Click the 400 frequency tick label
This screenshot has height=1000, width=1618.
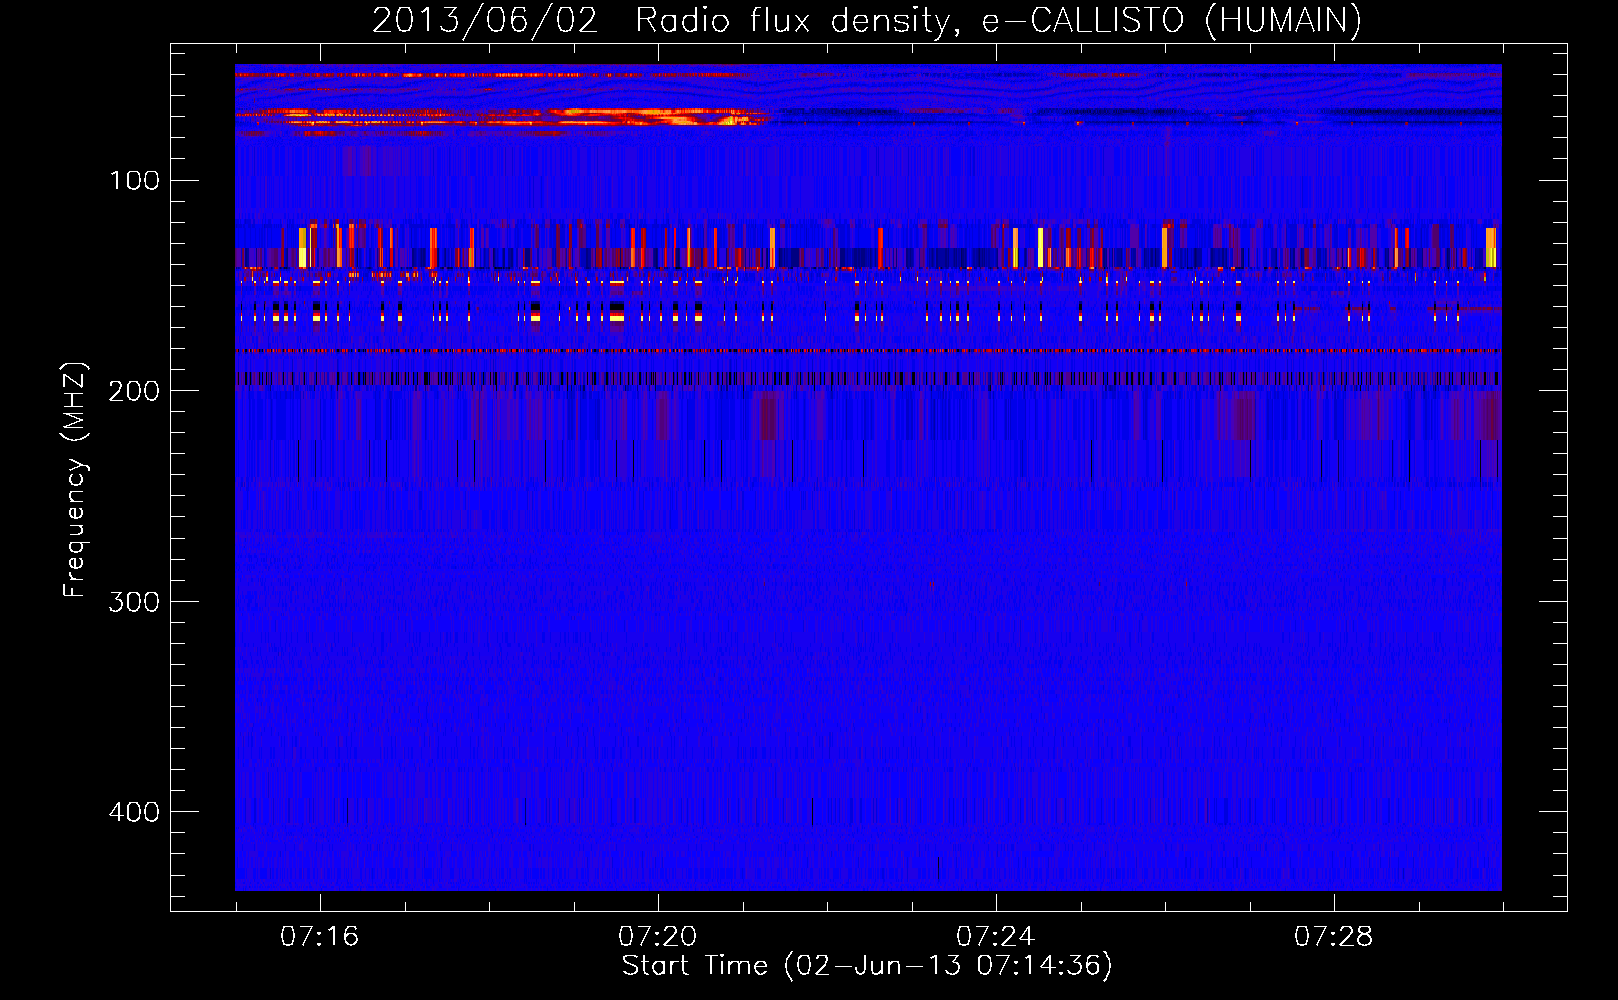coord(134,812)
